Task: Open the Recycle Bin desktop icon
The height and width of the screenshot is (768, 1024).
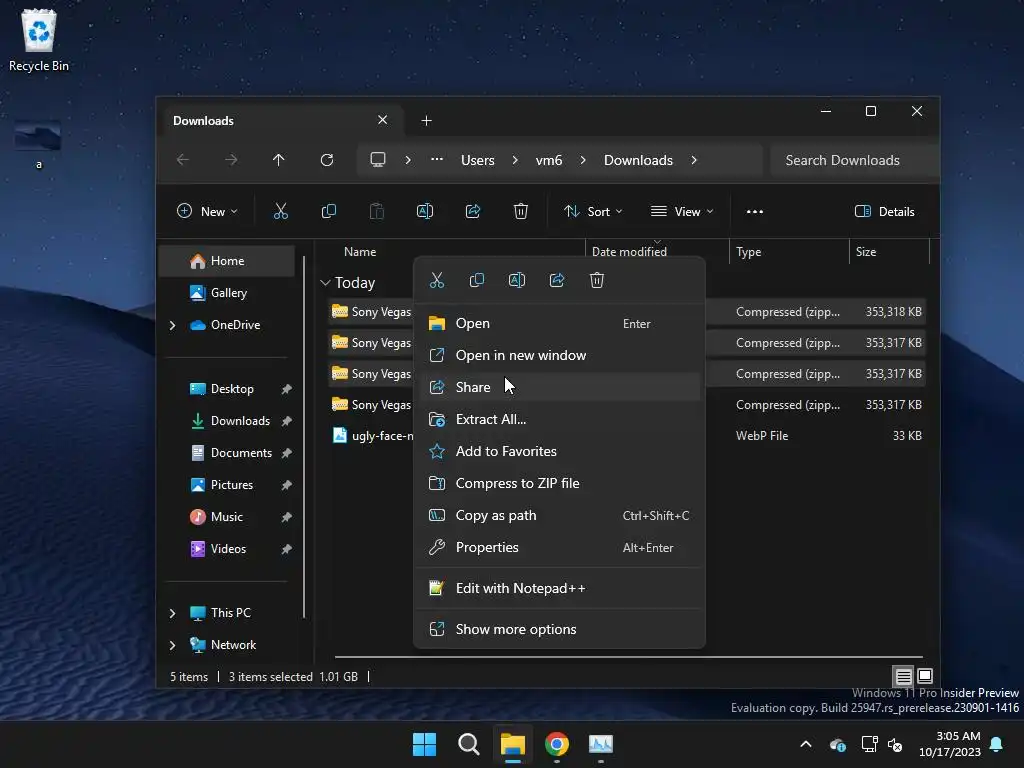Action: (x=39, y=40)
